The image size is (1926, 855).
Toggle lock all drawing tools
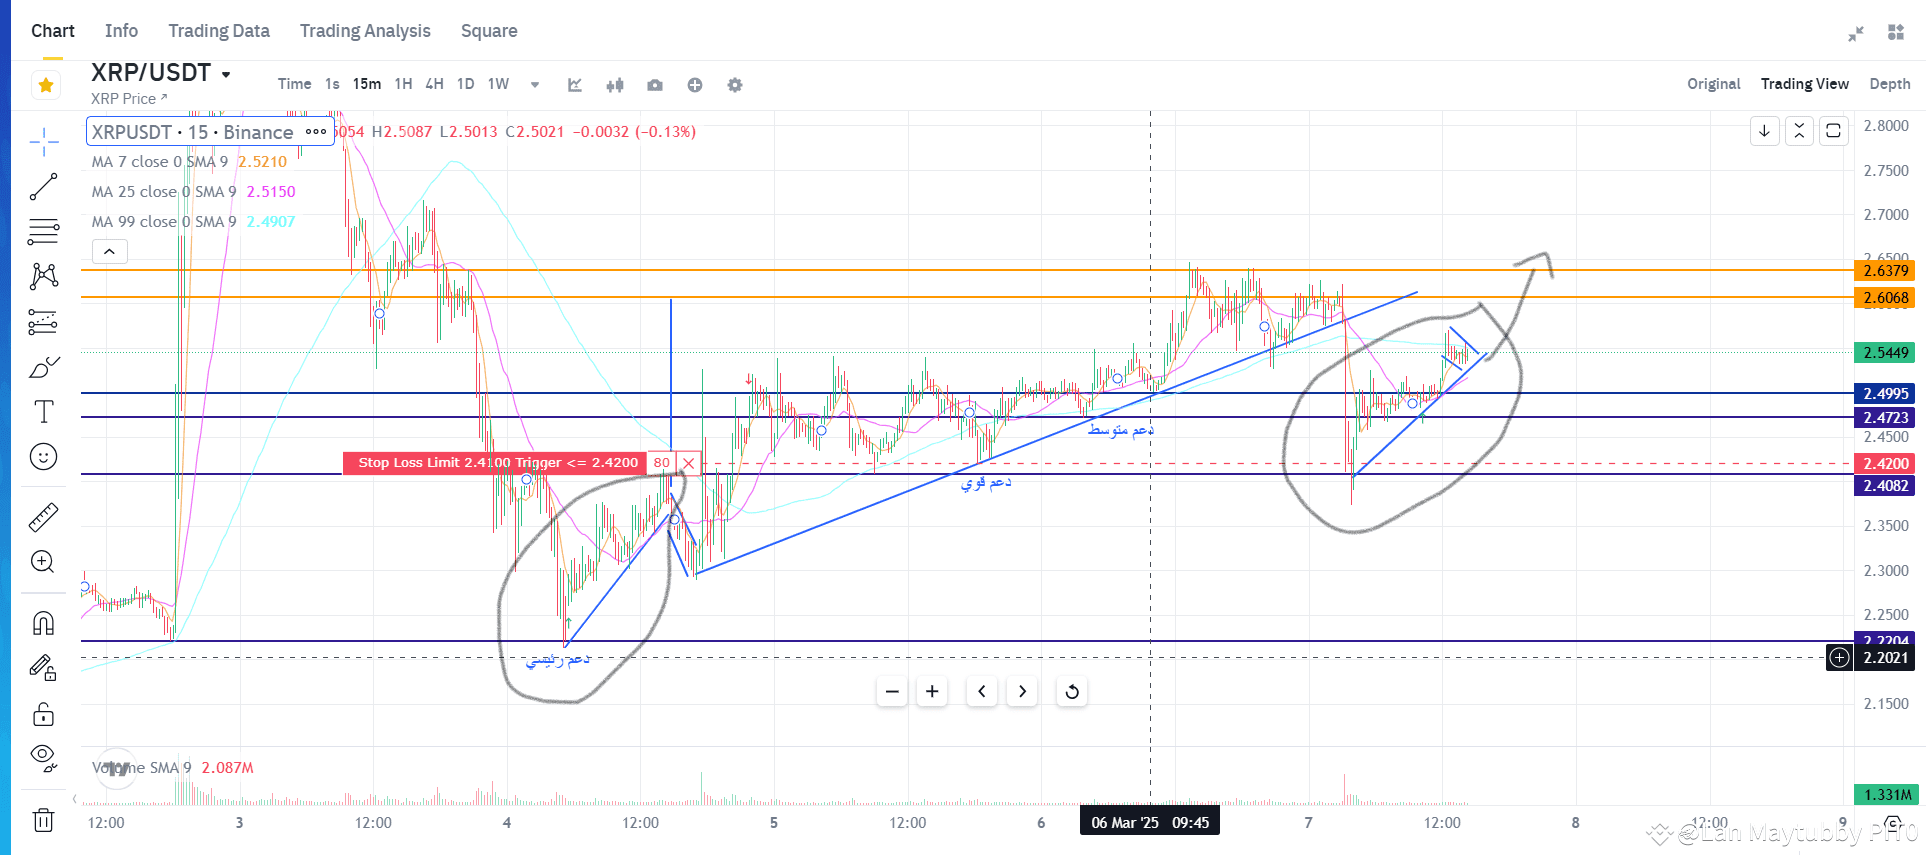coord(43,714)
